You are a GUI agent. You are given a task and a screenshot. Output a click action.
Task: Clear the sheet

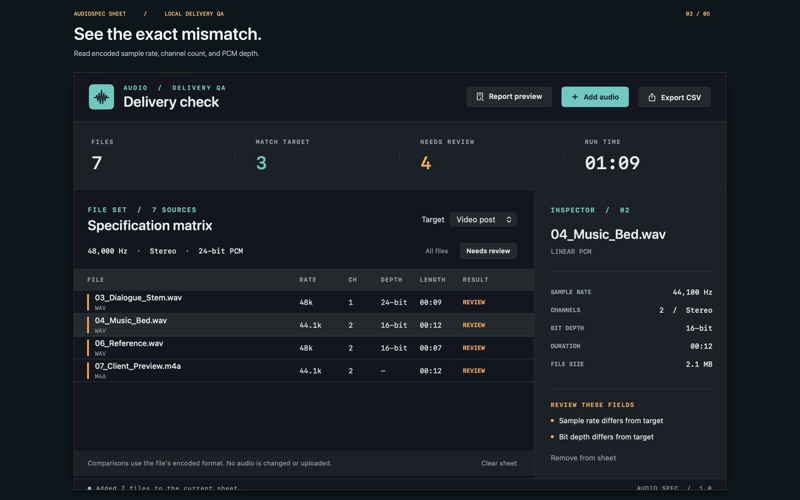(x=498, y=463)
